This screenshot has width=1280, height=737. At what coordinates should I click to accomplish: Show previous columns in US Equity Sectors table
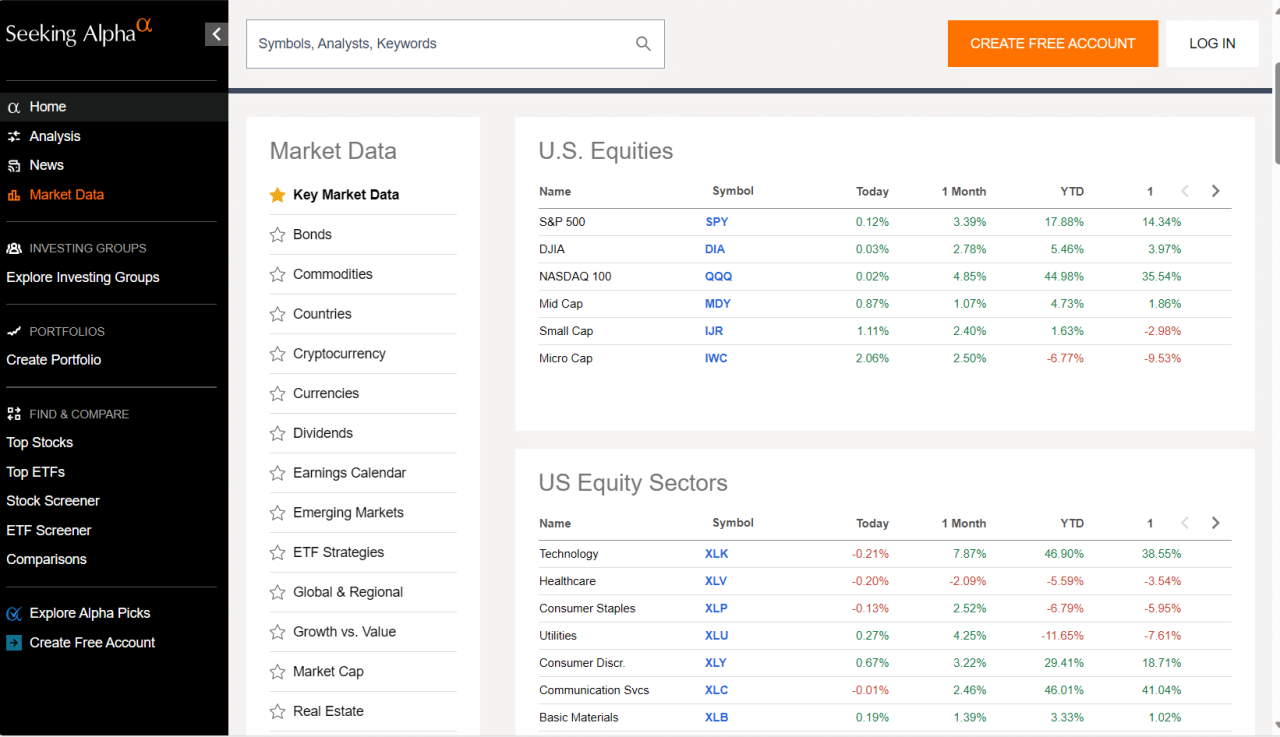[x=1185, y=523]
